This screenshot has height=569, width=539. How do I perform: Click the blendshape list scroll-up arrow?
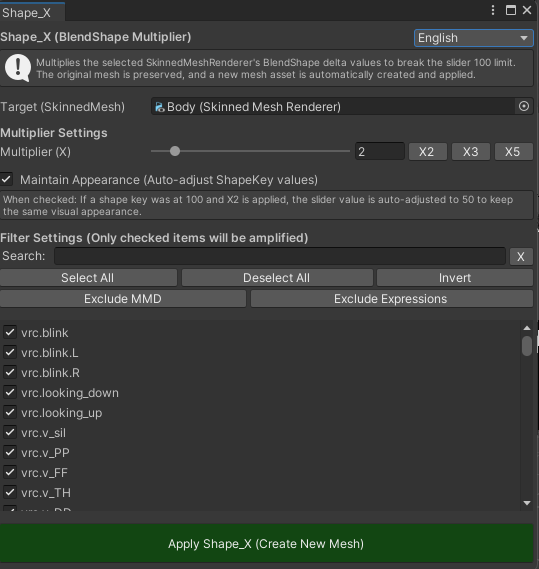pyautogui.click(x=527, y=328)
